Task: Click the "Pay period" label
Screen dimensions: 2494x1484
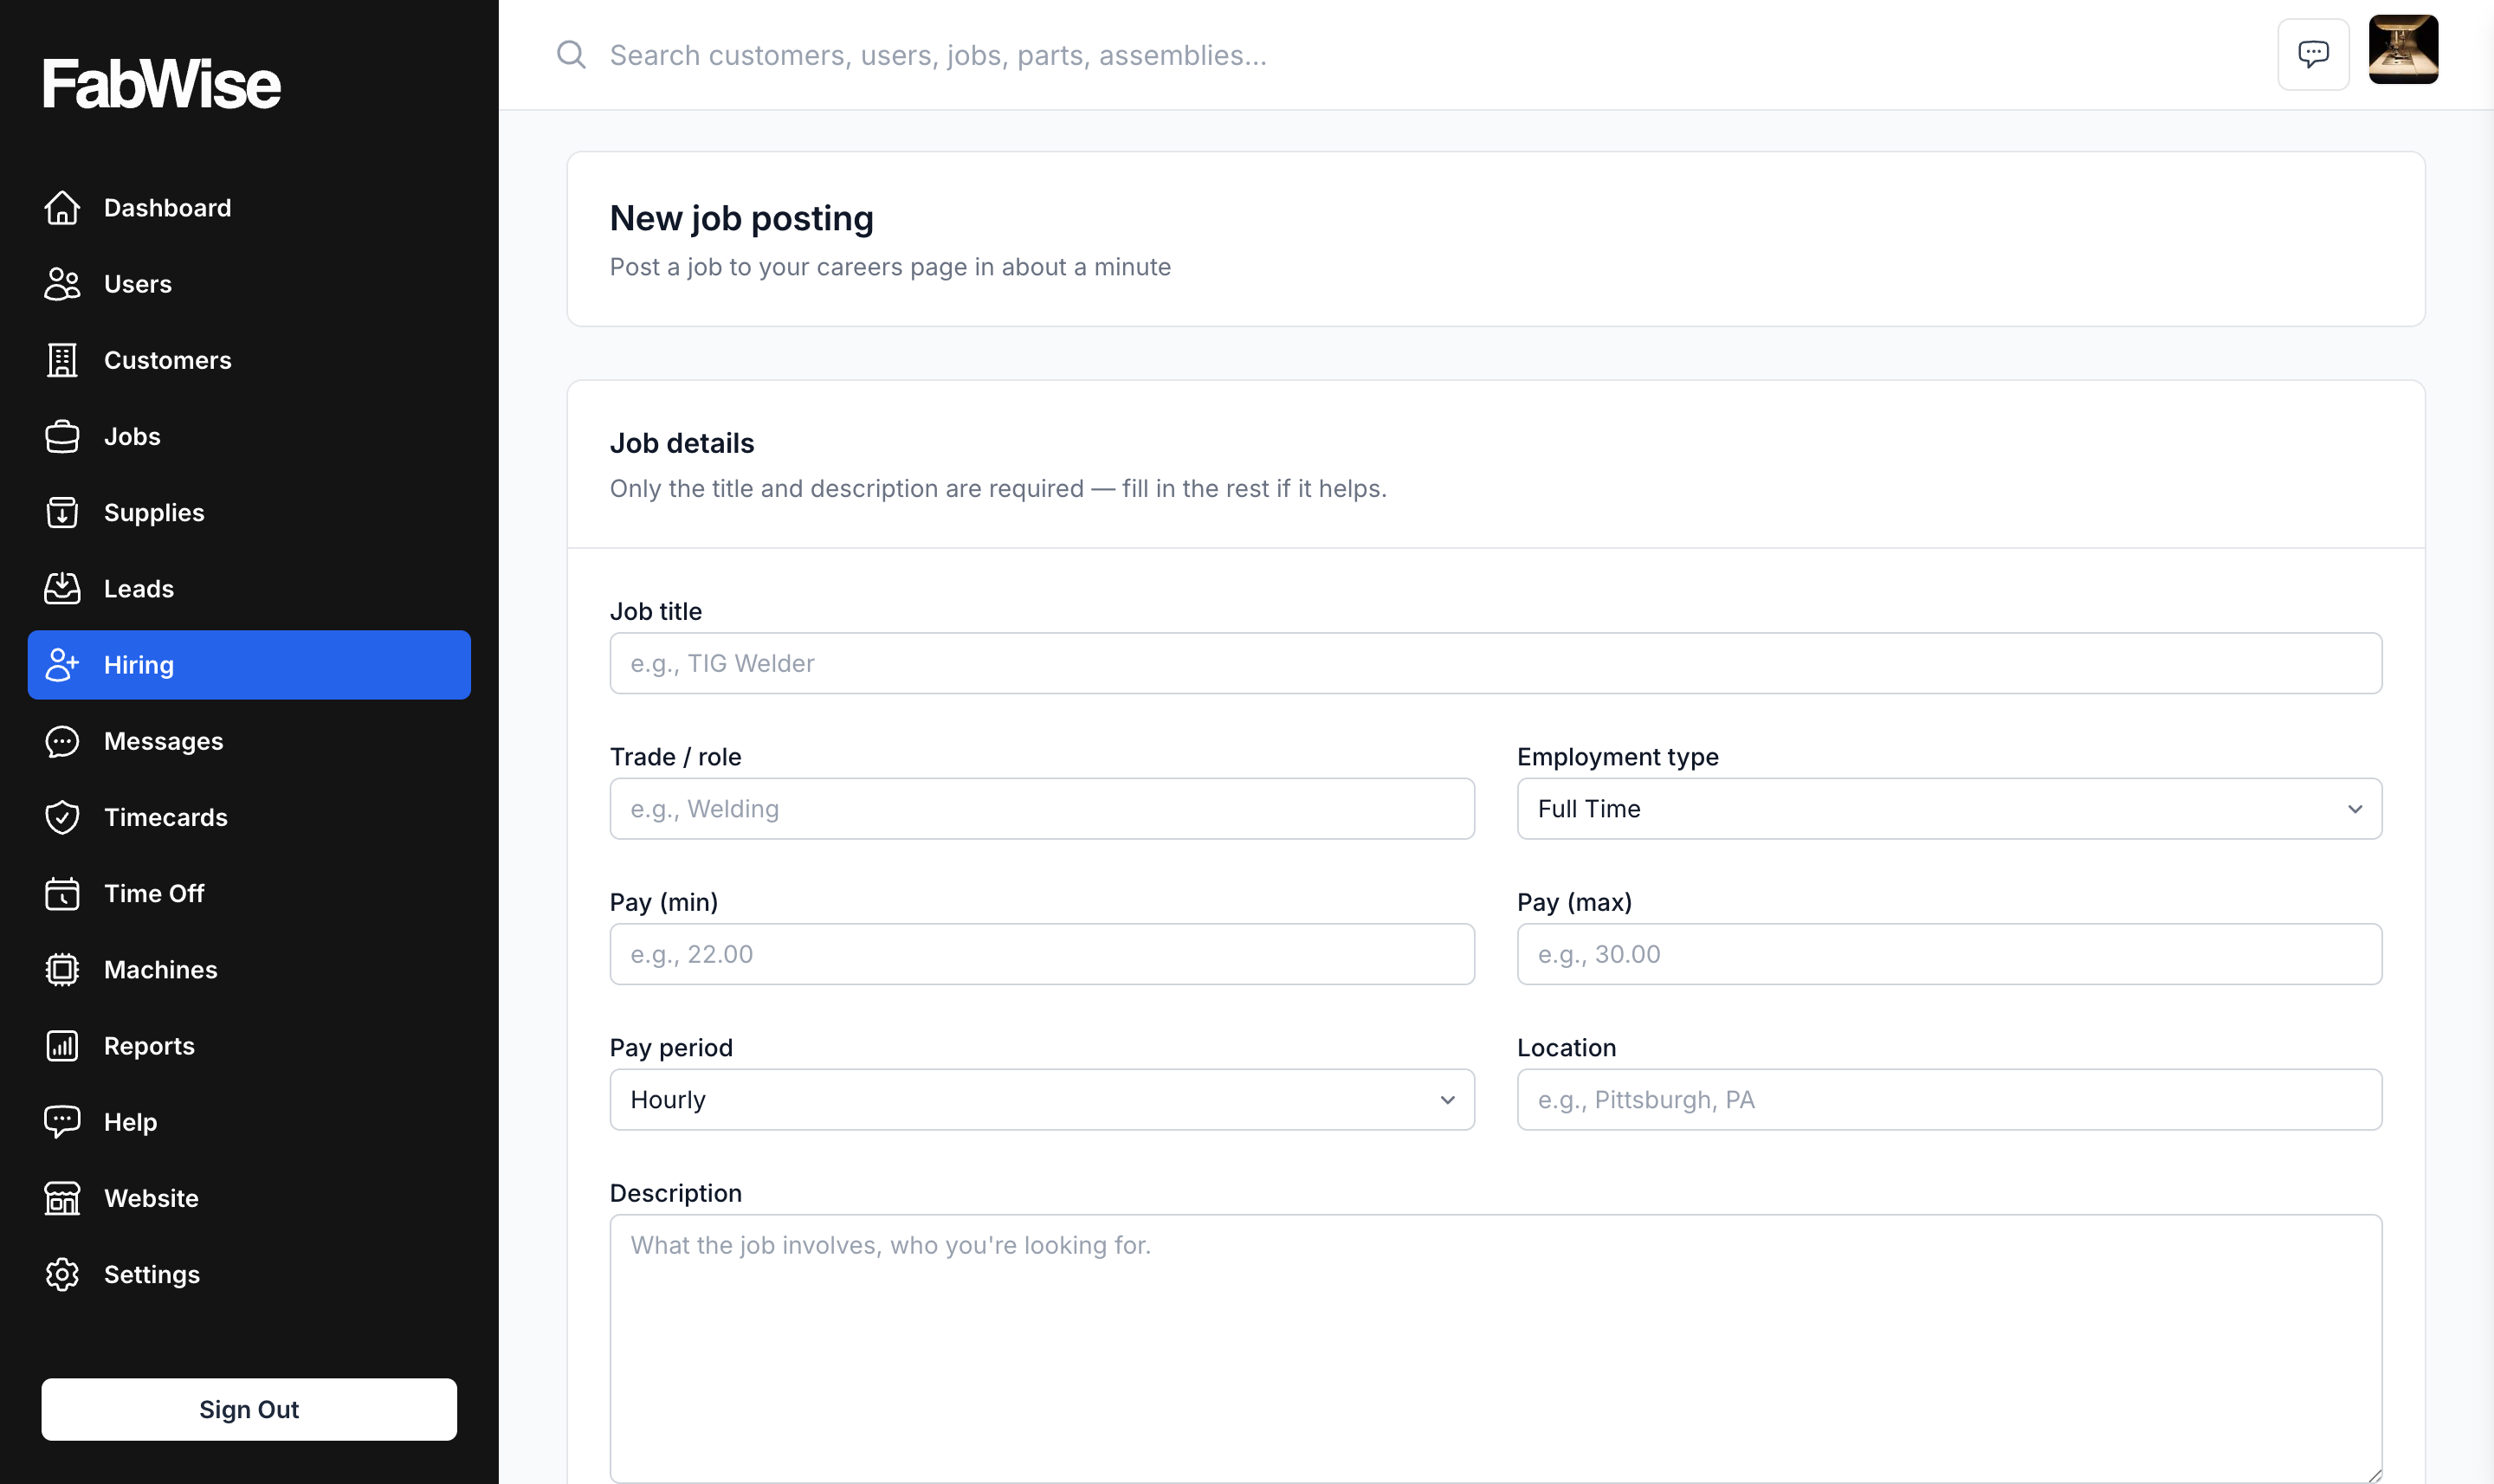Action: tap(671, 1048)
